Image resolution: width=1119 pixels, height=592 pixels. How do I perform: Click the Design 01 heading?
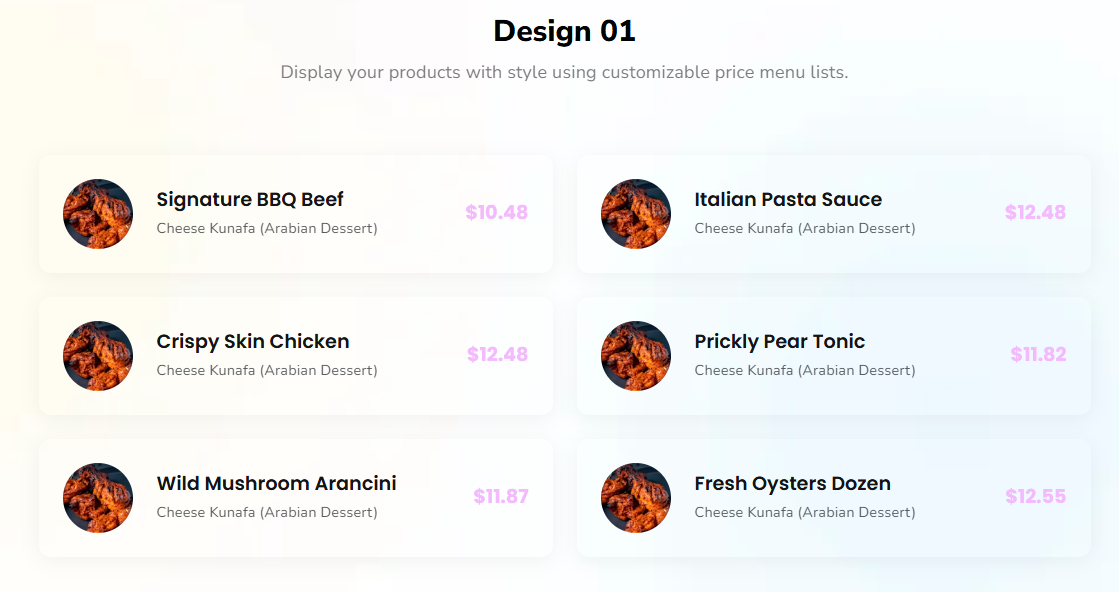[x=563, y=31]
